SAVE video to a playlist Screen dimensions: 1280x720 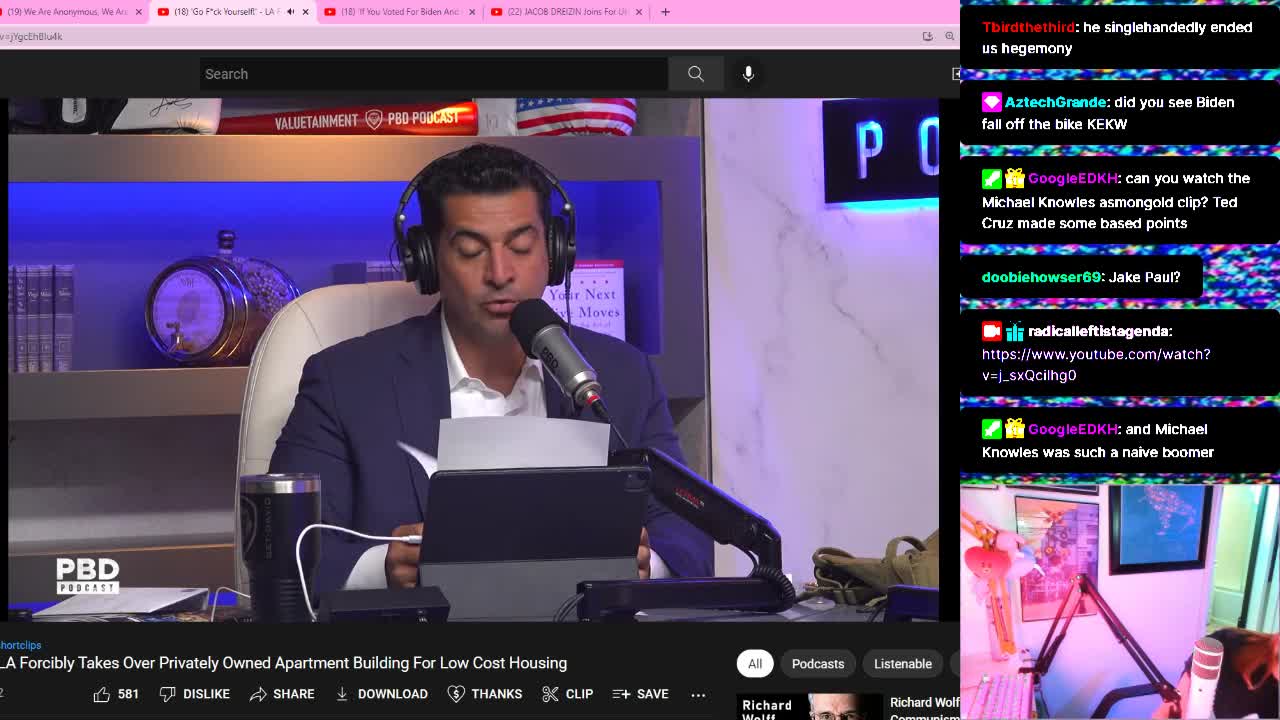pyautogui.click(x=640, y=694)
